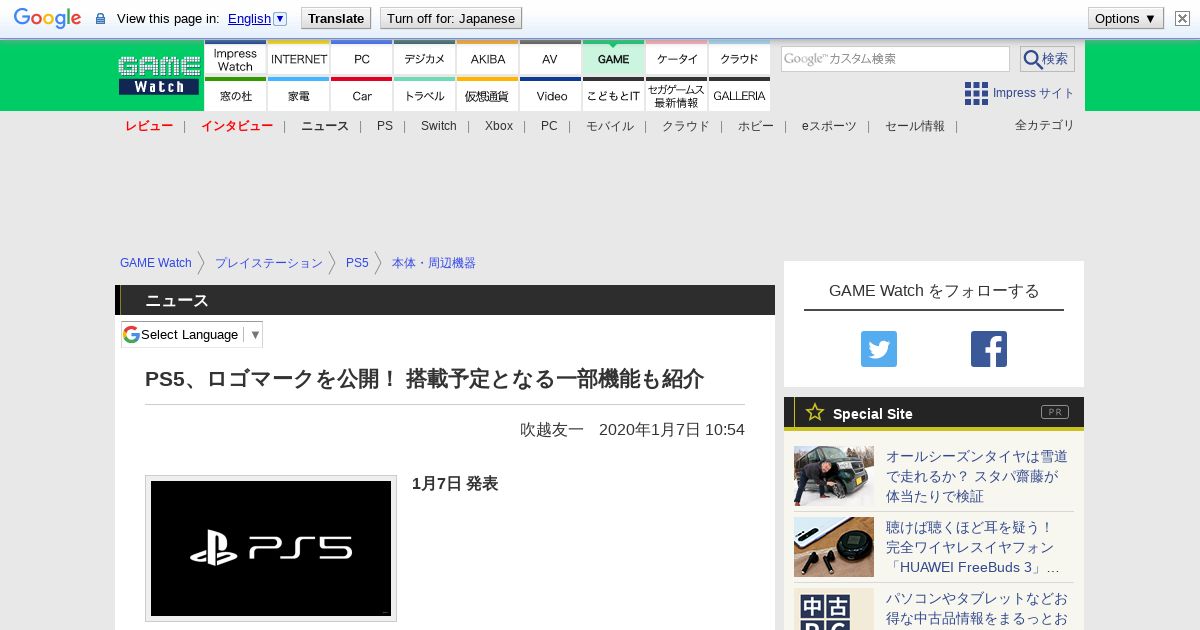The image size is (1200, 630).
Task: Open the 中古PC article link
Action: click(x=977, y=609)
